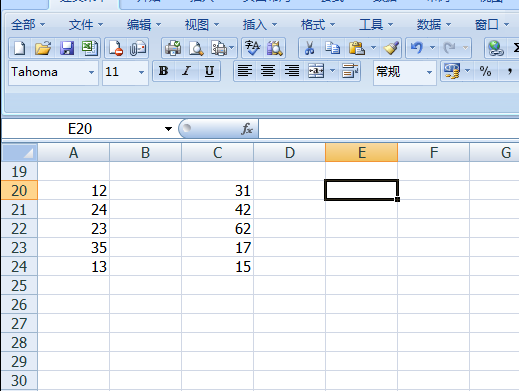Open the 数据 menu
The image size is (519, 391).
click(434, 24)
